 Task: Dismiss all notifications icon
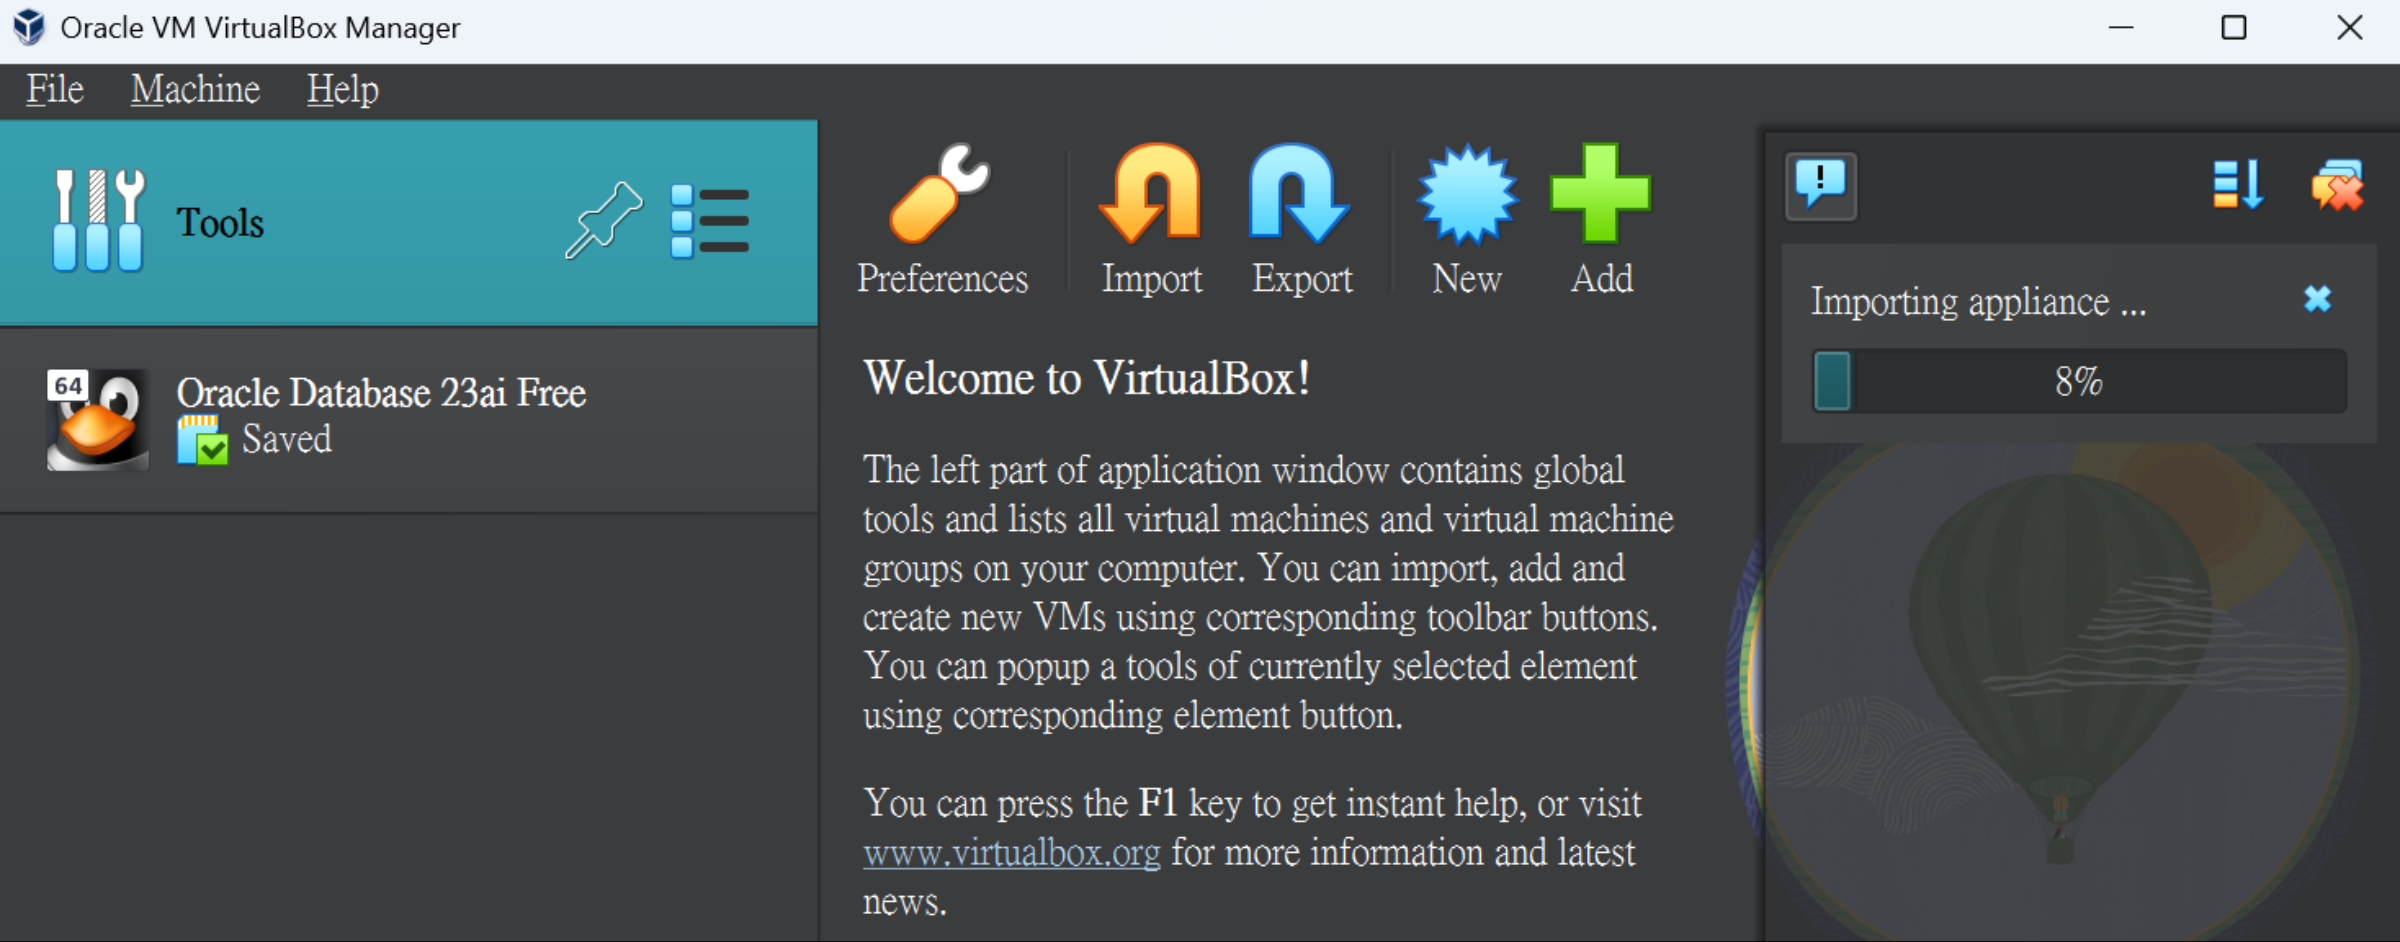click(x=2337, y=185)
